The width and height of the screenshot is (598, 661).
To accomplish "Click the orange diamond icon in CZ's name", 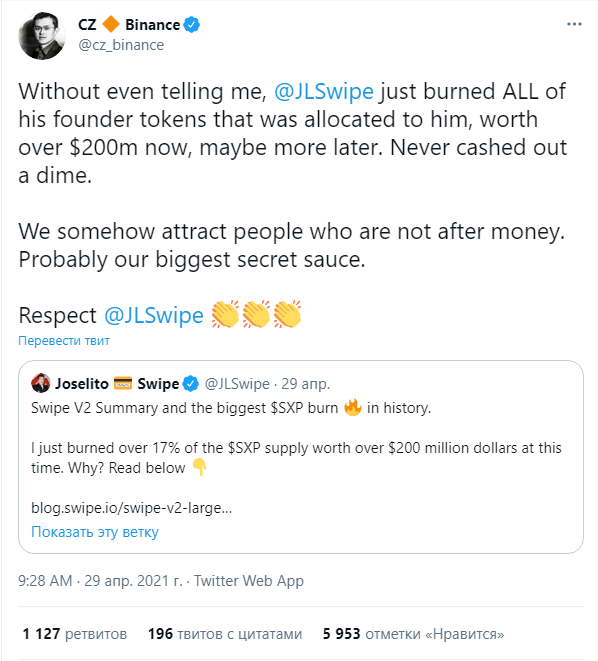I will tap(111, 24).
